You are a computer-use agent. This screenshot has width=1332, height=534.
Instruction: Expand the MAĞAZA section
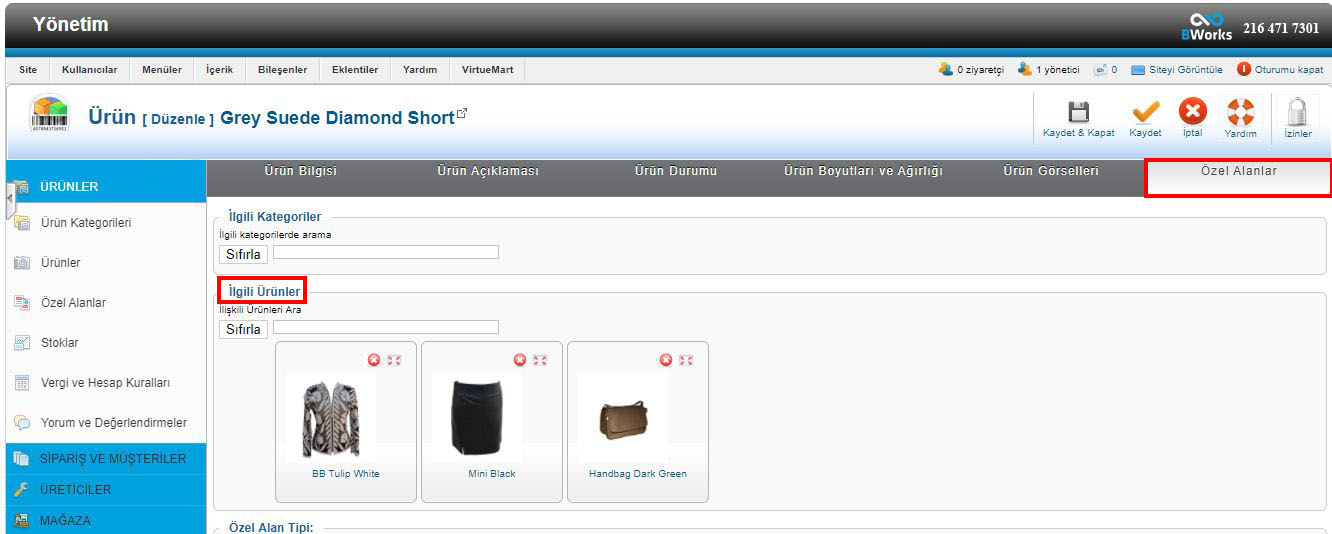pos(106,521)
